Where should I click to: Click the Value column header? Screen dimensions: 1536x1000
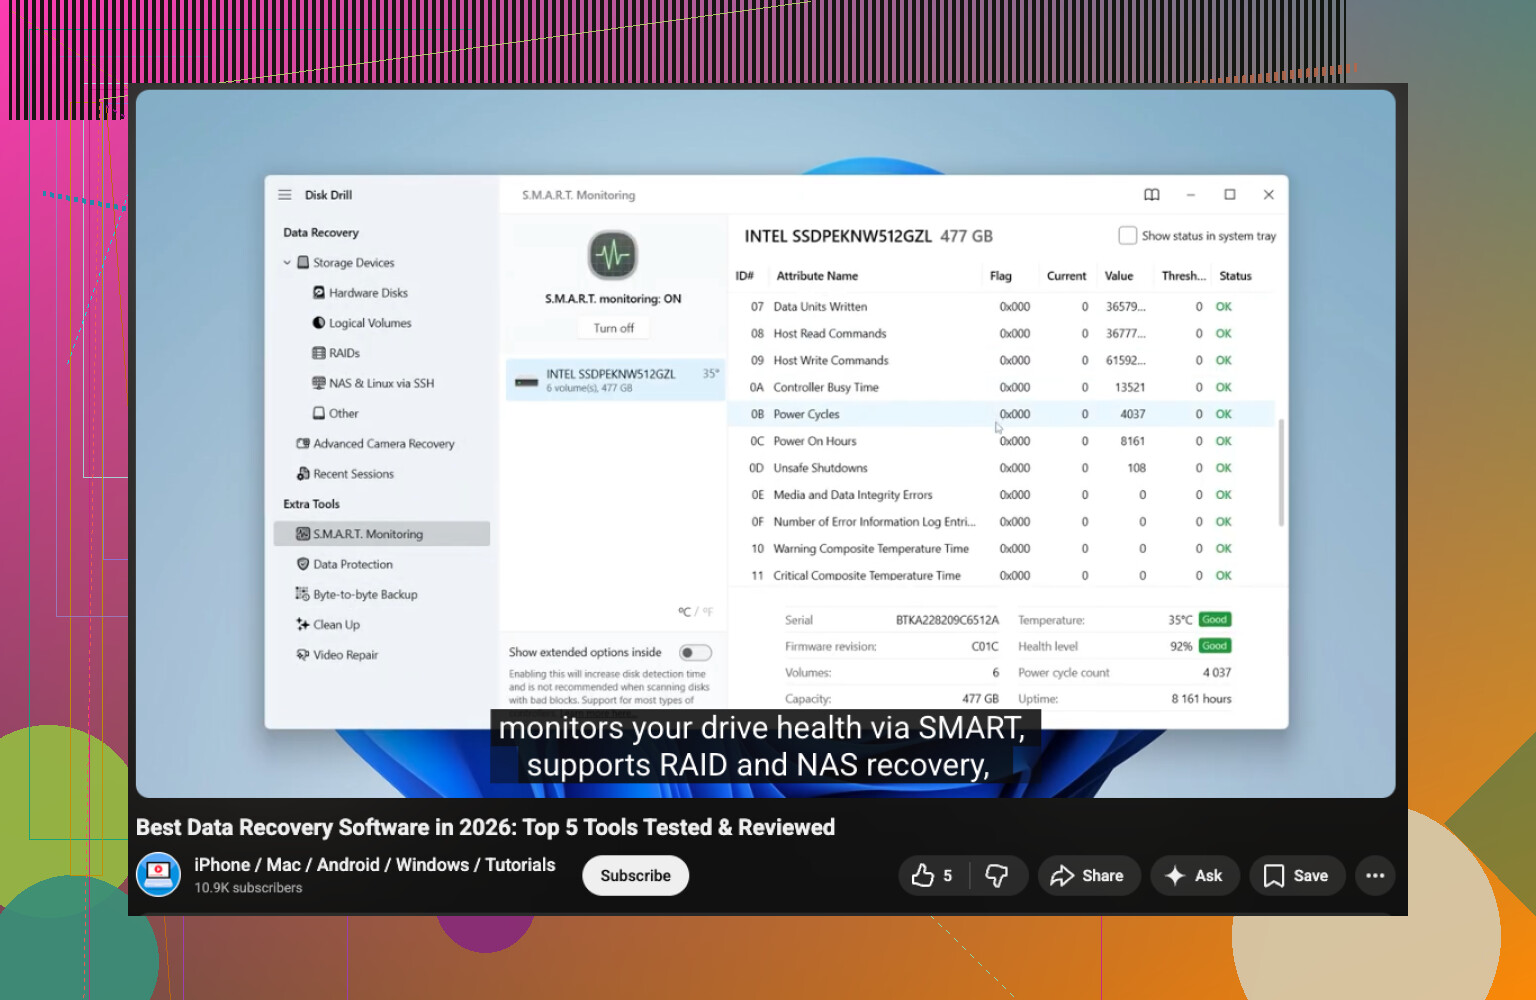tap(1119, 276)
